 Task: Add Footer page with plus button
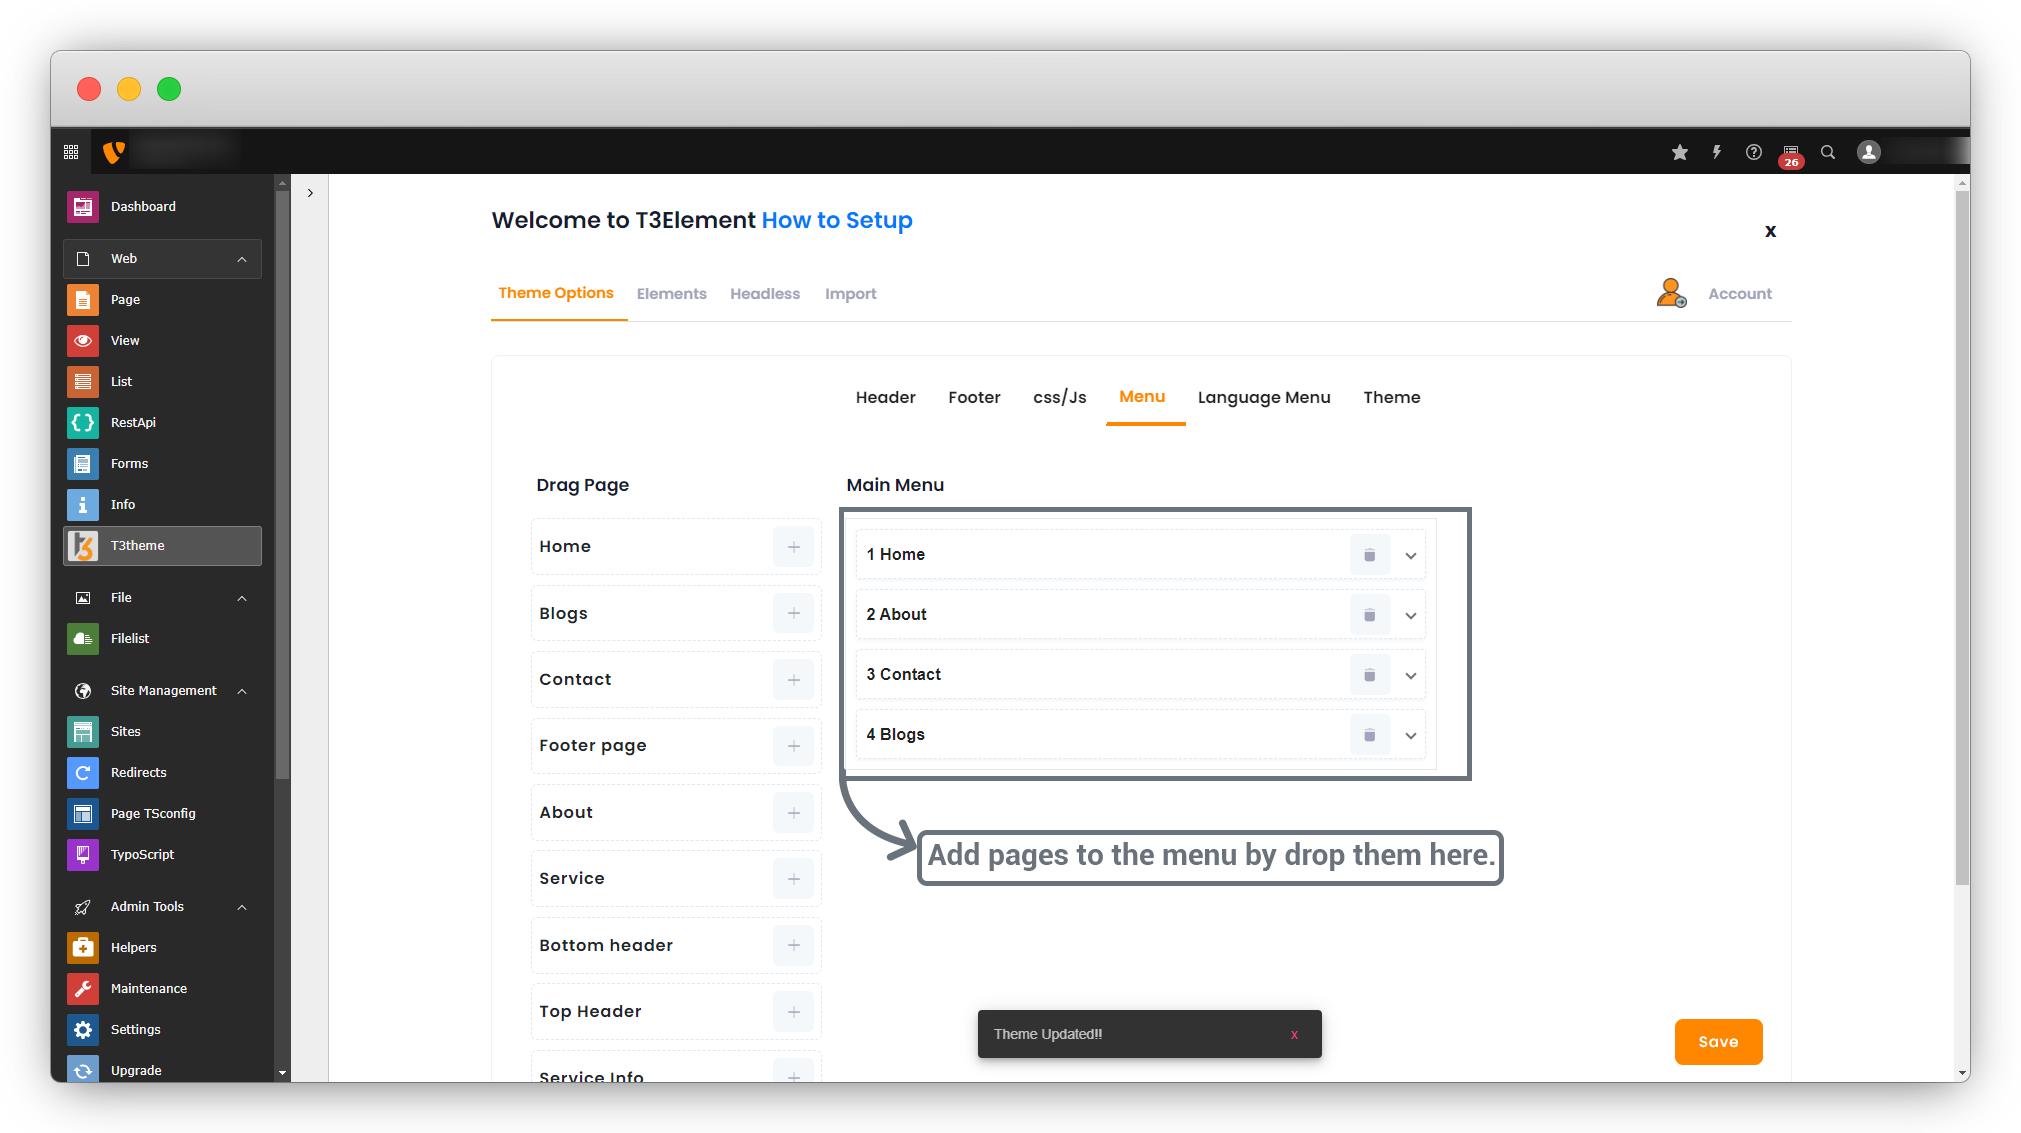click(x=793, y=746)
